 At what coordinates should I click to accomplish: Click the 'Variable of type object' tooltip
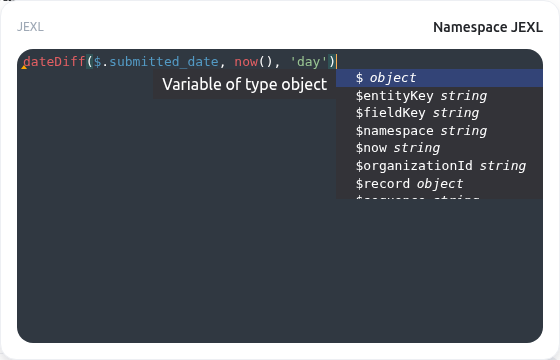(245, 84)
